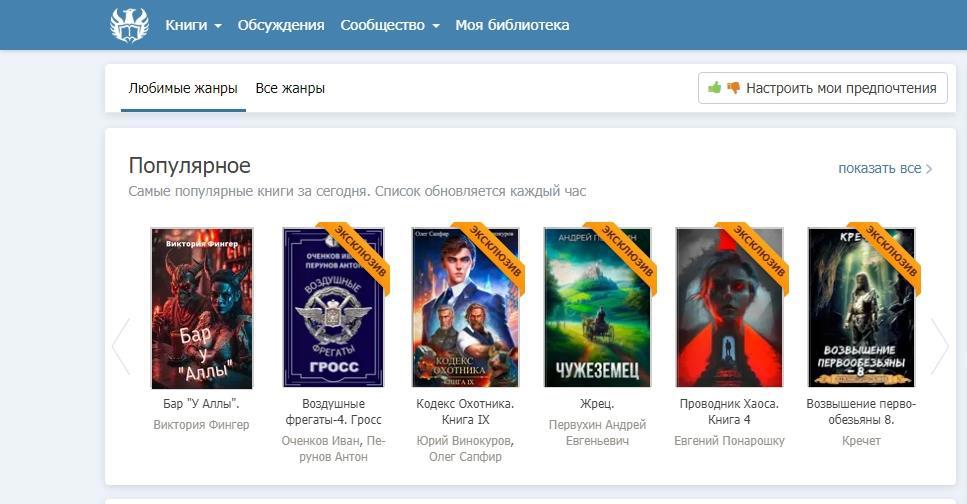The height and width of the screenshot is (504, 967).
Task: Expand the Сообщество dropdown menu
Action: 390,25
